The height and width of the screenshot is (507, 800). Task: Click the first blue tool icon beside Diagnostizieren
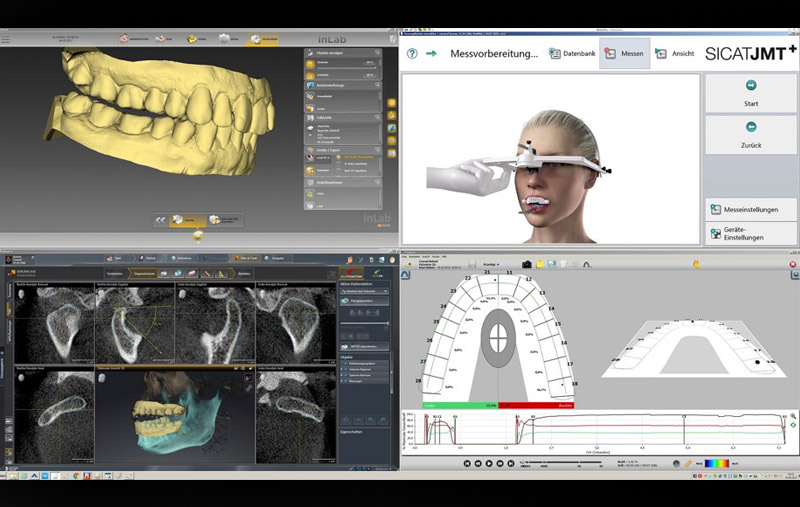(x=164, y=274)
